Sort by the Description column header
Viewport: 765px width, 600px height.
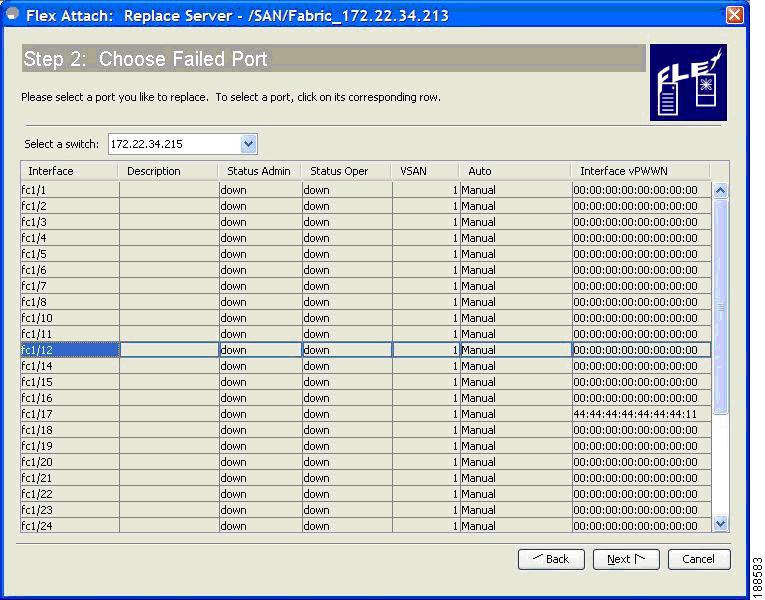pyautogui.click(x=168, y=171)
